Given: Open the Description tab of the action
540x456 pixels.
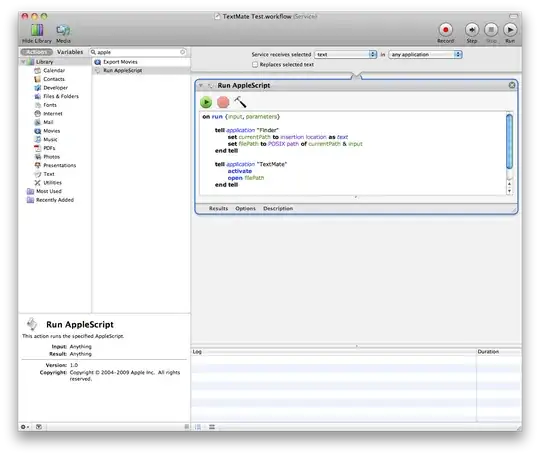Looking at the screenshot, I should click(278, 208).
